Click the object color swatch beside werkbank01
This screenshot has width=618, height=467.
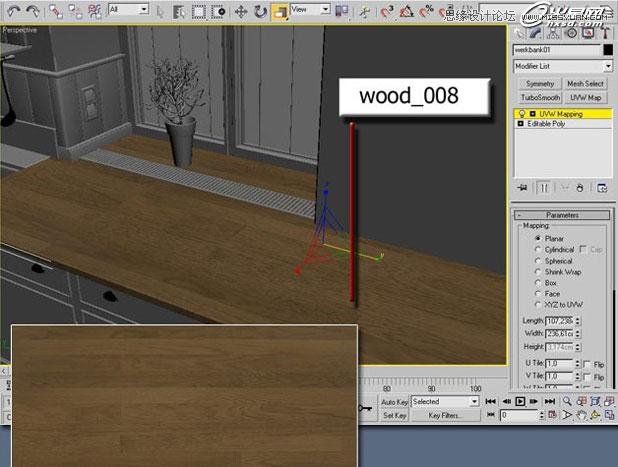pyautogui.click(x=607, y=49)
